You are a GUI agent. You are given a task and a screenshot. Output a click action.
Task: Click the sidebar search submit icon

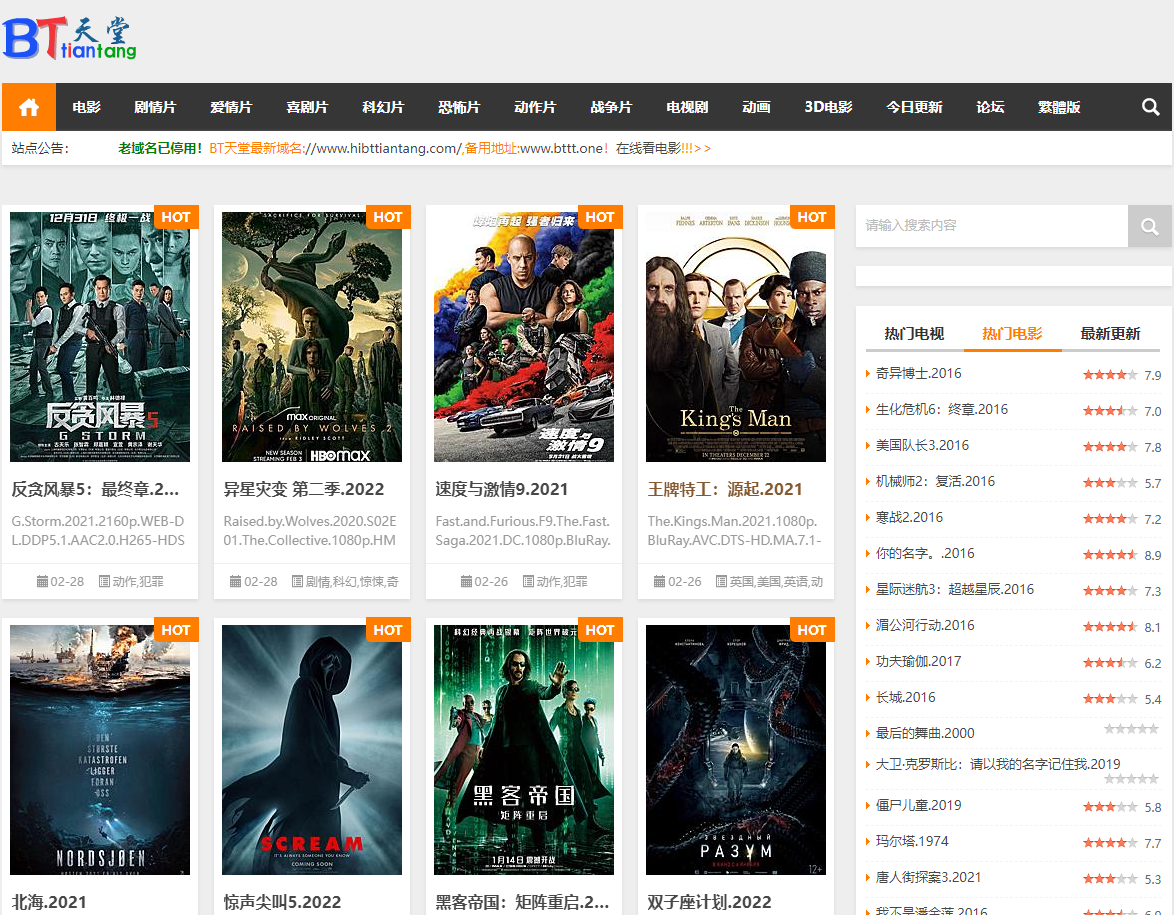pyautogui.click(x=1149, y=226)
